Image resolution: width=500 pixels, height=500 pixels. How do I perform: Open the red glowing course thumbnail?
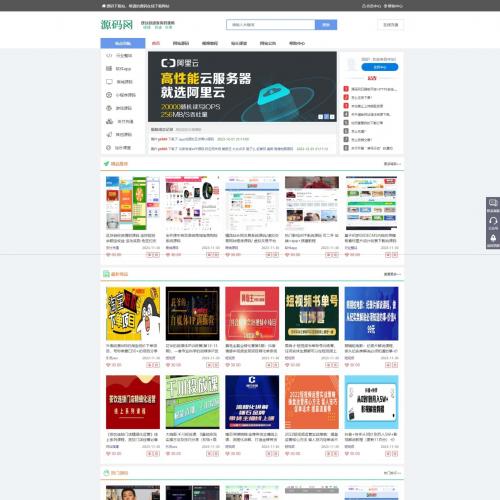coord(252,313)
